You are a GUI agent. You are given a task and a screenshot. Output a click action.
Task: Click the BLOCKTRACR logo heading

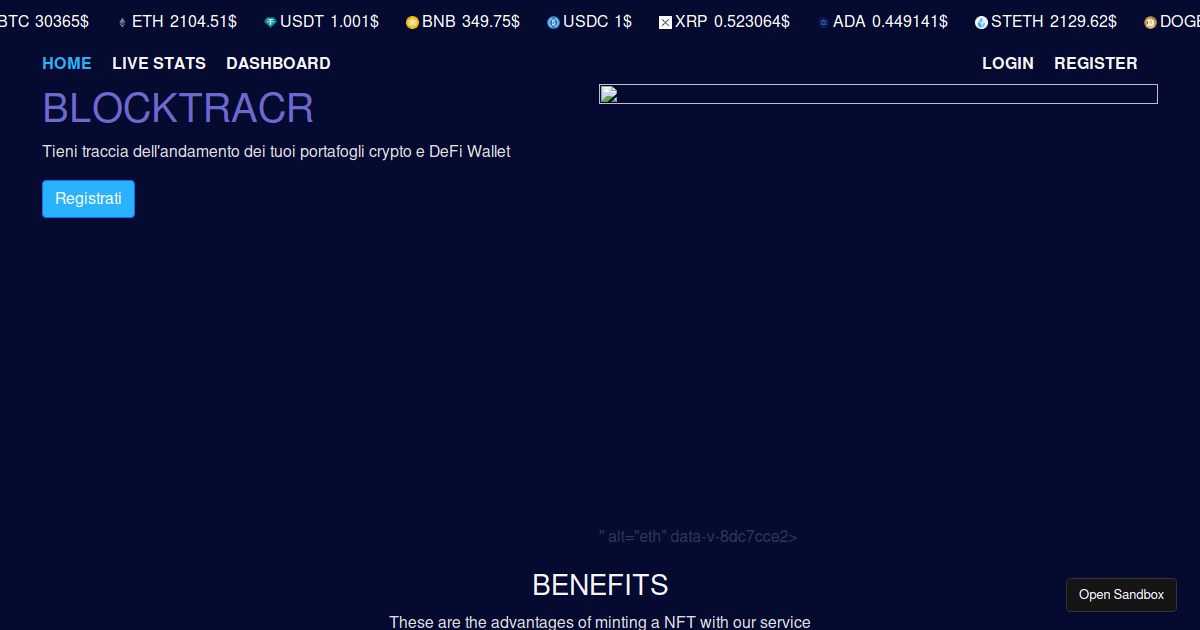click(178, 108)
